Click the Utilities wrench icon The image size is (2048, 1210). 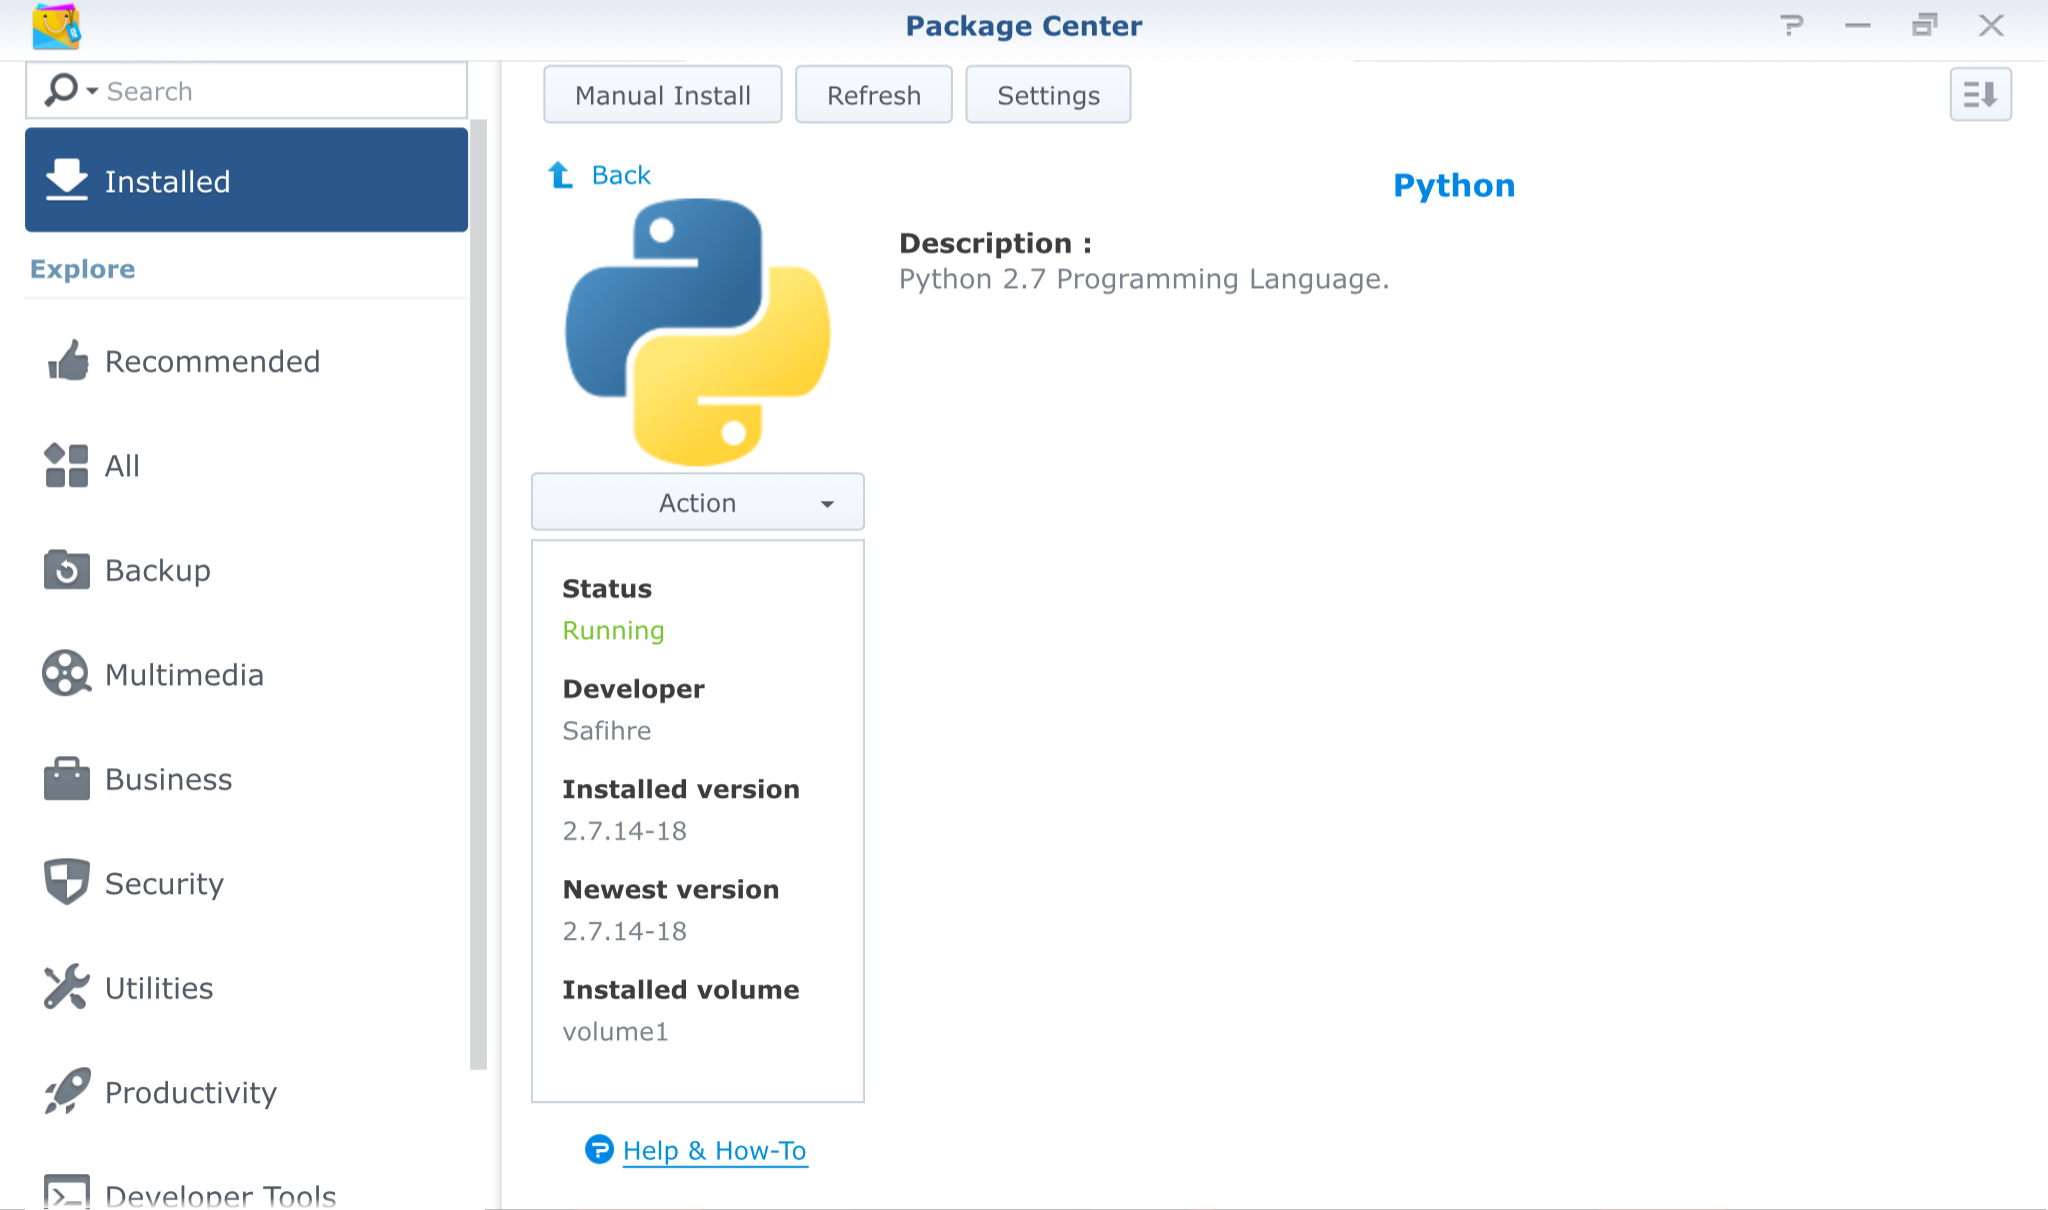tap(67, 987)
